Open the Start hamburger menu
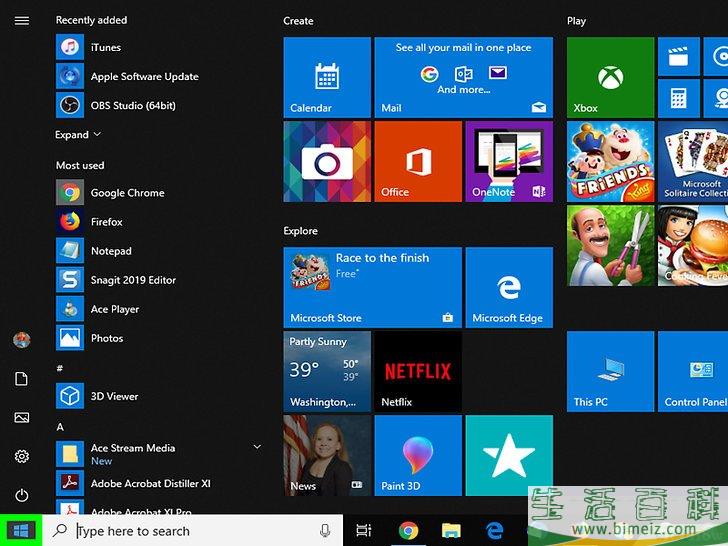The image size is (728, 546). coord(21,20)
